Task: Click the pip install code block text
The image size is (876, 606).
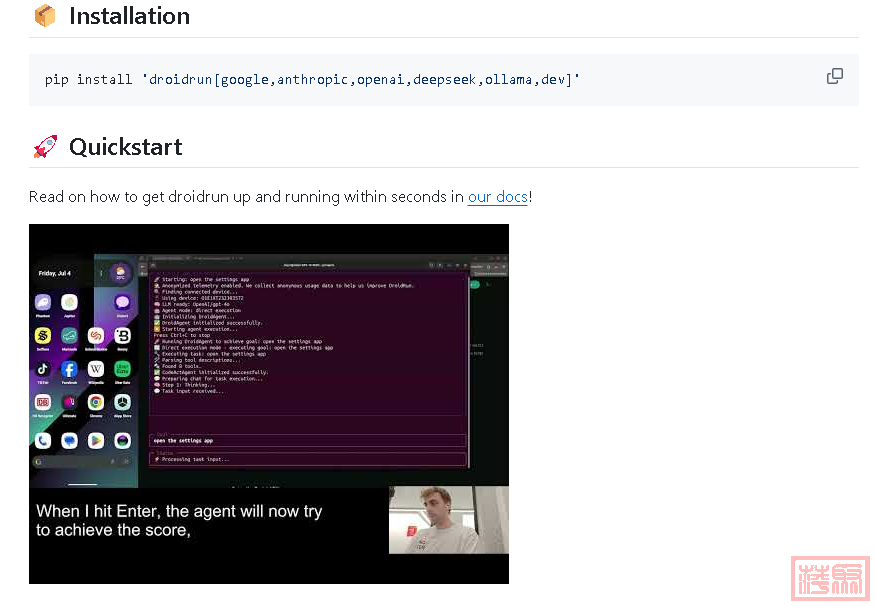Action: point(312,79)
